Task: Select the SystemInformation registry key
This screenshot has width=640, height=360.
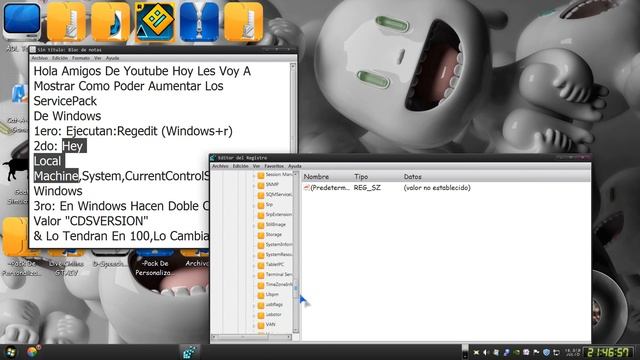Action: tap(279, 245)
